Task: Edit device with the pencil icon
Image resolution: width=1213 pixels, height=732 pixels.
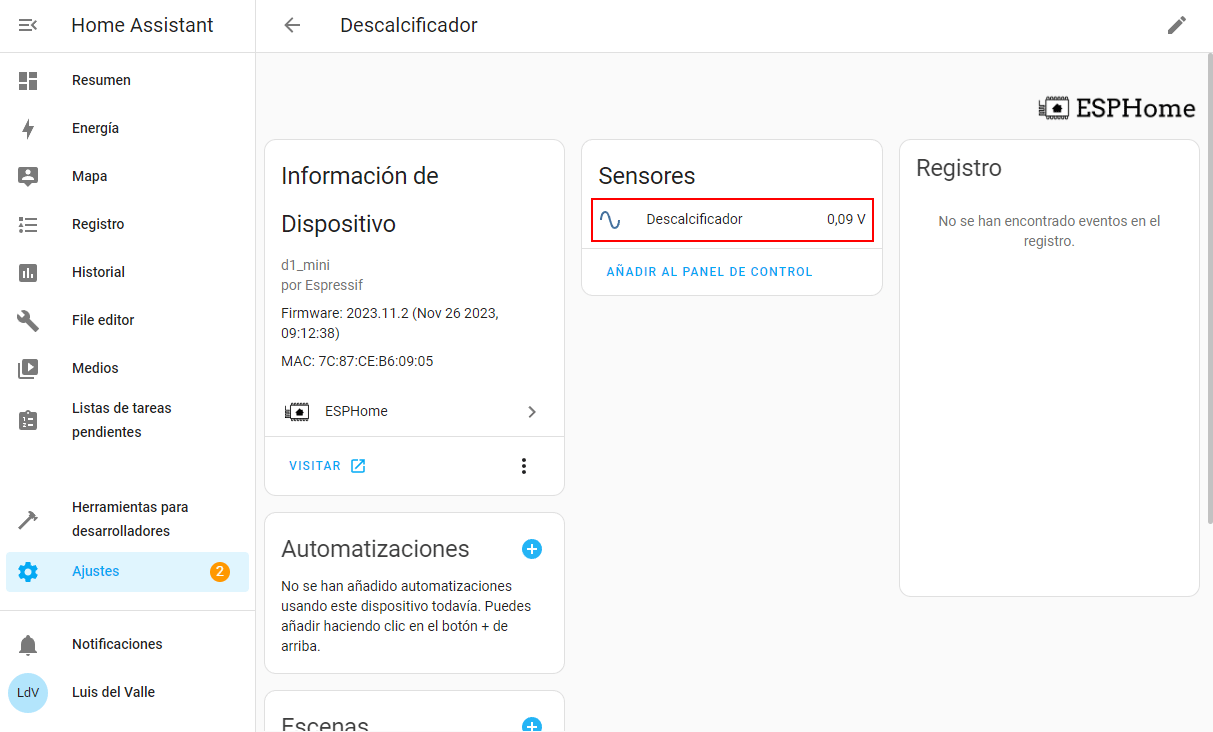Action: coord(1177,25)
